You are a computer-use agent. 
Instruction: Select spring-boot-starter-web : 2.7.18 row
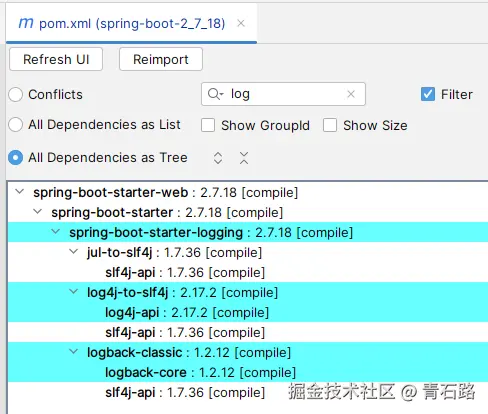(x=248, y=192)
